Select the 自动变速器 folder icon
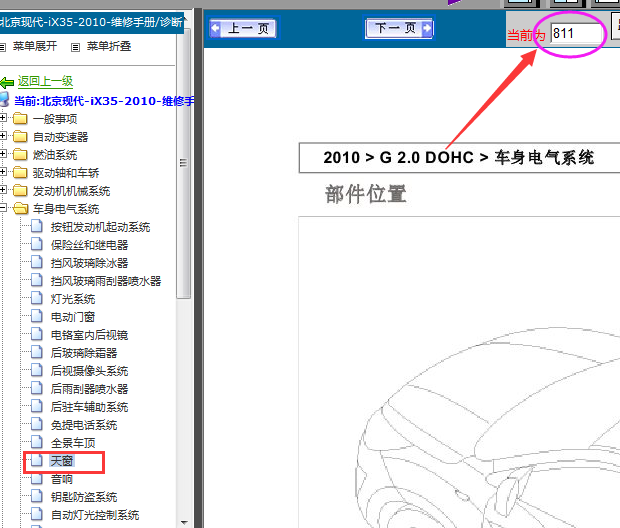The width and height of the screenshot is (620, 528). click(x=20, y=136)
